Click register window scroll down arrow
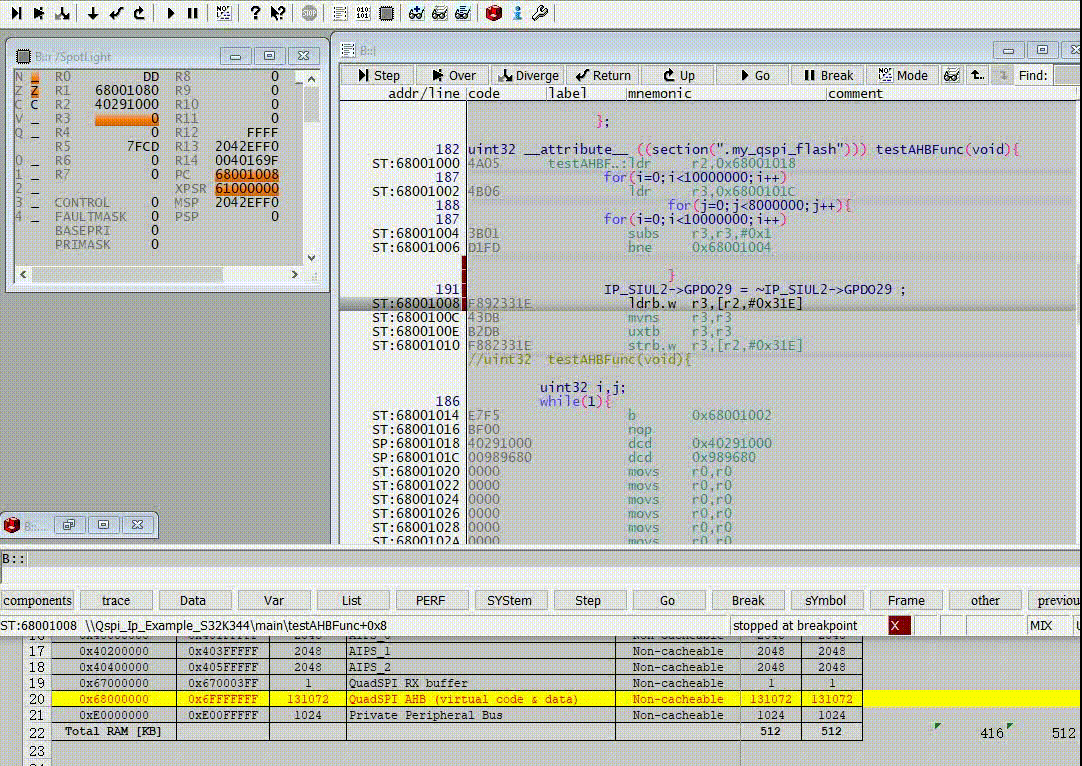This screenshot has height=766, width=1082. click(311, 257)
